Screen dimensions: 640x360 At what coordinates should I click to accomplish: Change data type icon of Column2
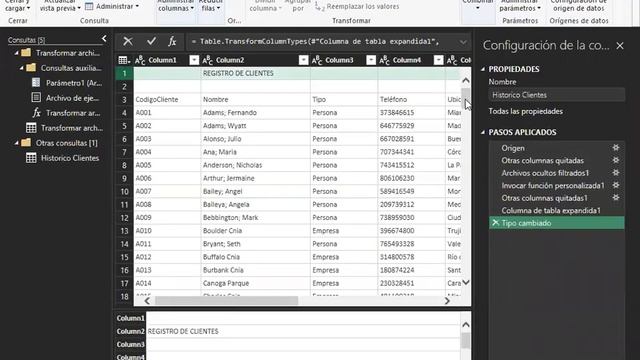click(x=207, y=60)
